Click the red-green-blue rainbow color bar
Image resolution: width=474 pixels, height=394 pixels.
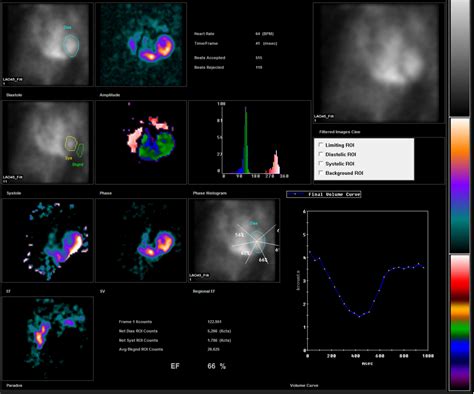coord(460,322)
